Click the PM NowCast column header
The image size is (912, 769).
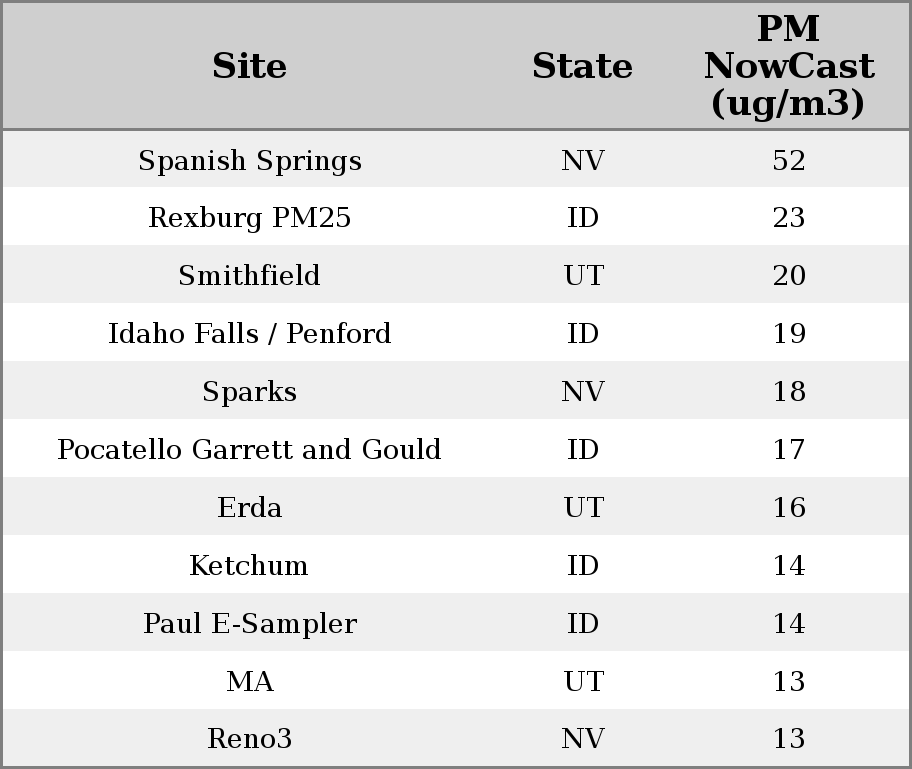788,66
